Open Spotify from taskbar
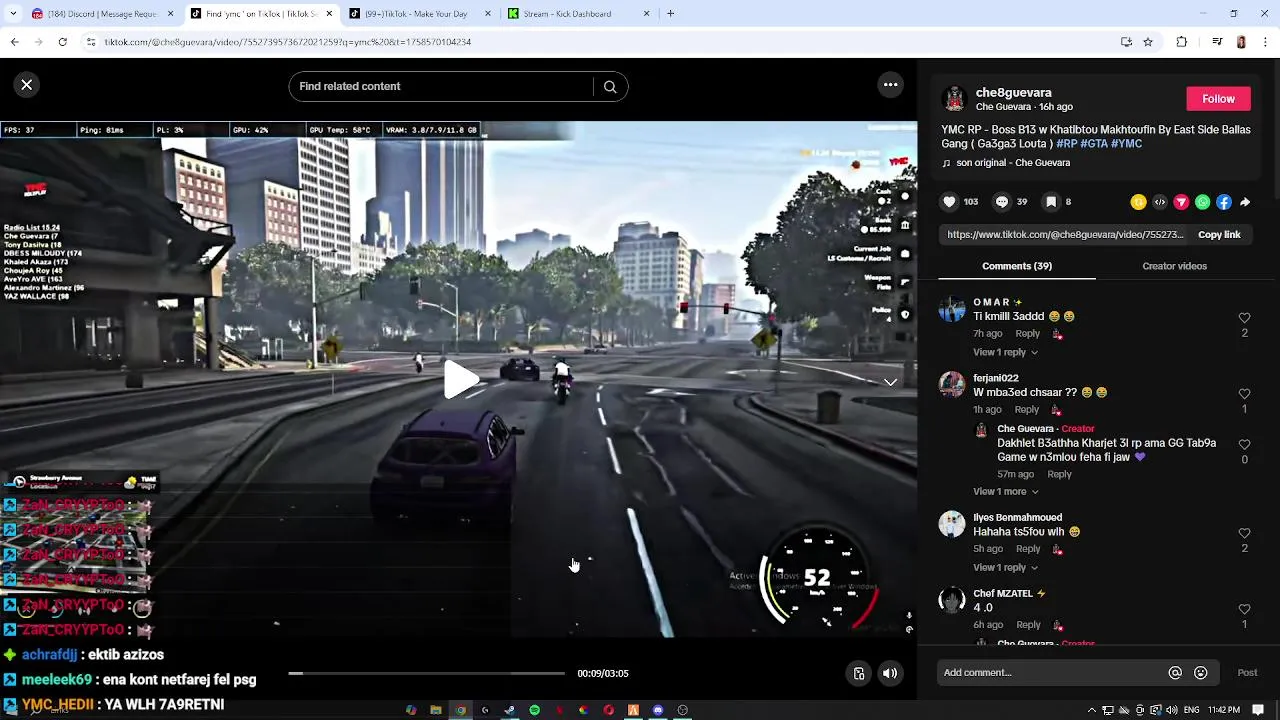Screen dimensions: 1280x720 click(x=534, y=710)
